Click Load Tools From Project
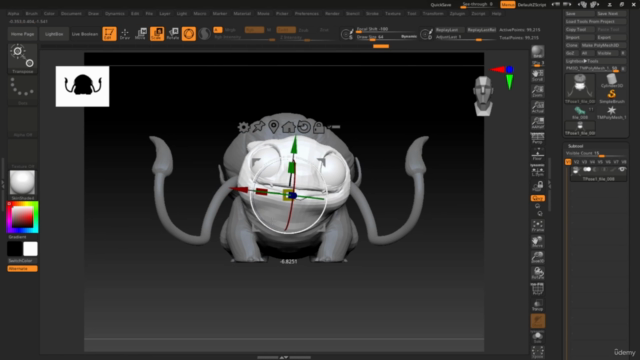640x360 pixels. tap(596, 21)
